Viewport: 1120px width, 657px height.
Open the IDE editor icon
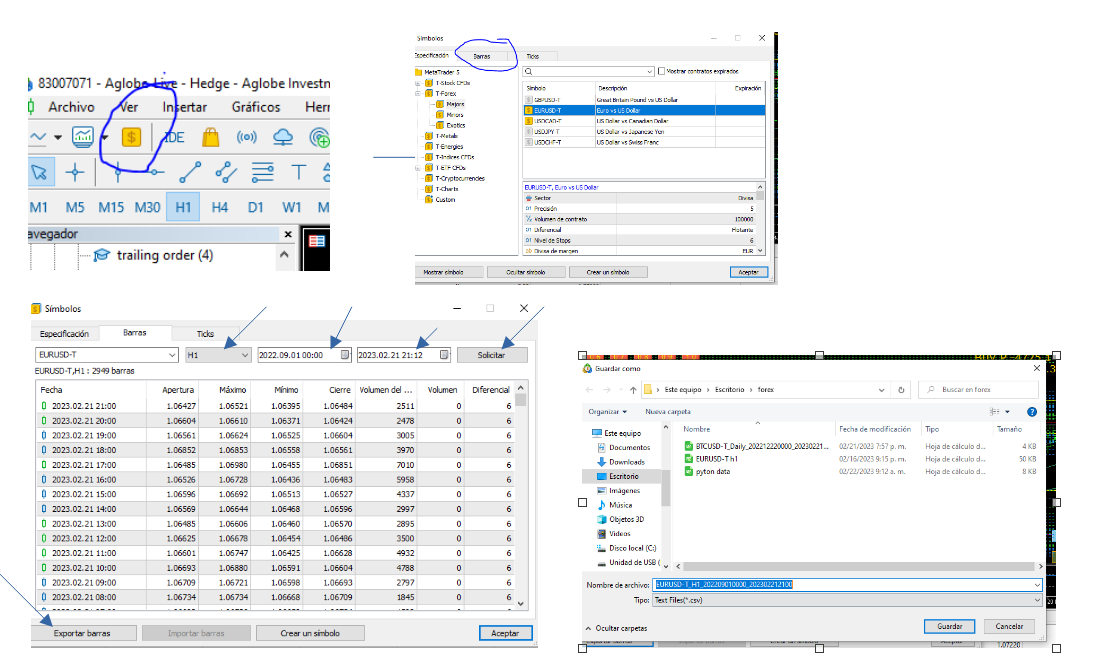tap(174, 137)
